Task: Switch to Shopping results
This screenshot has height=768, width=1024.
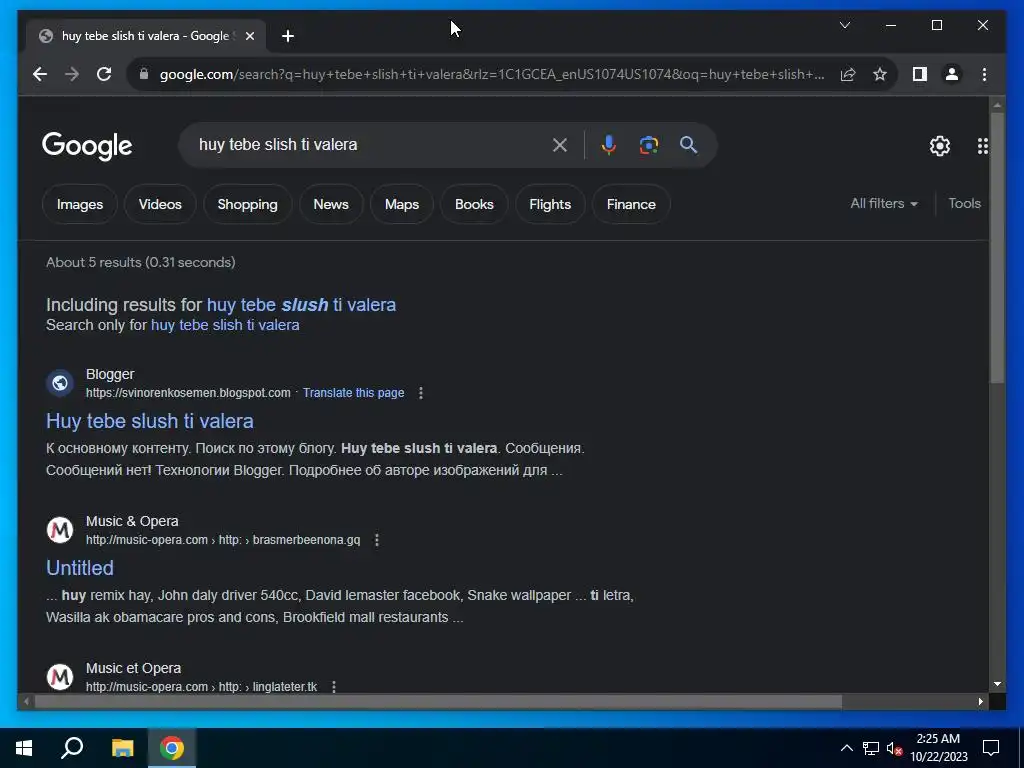Action: (x=248, y=204)
